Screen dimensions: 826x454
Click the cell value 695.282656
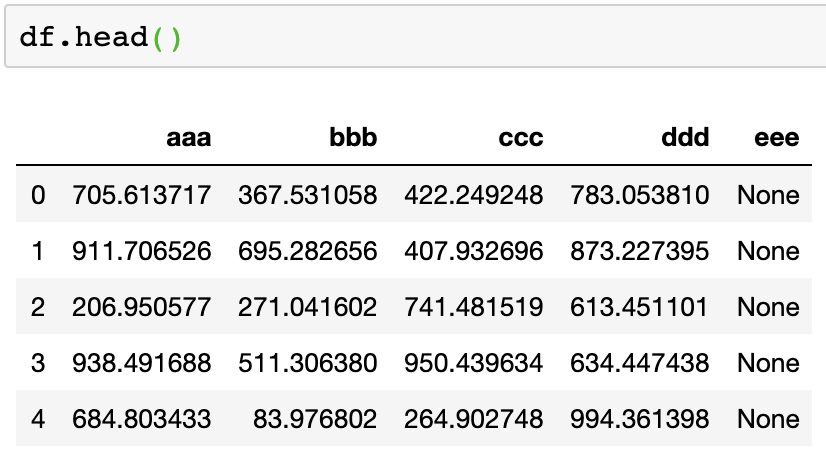pos(307,250)
